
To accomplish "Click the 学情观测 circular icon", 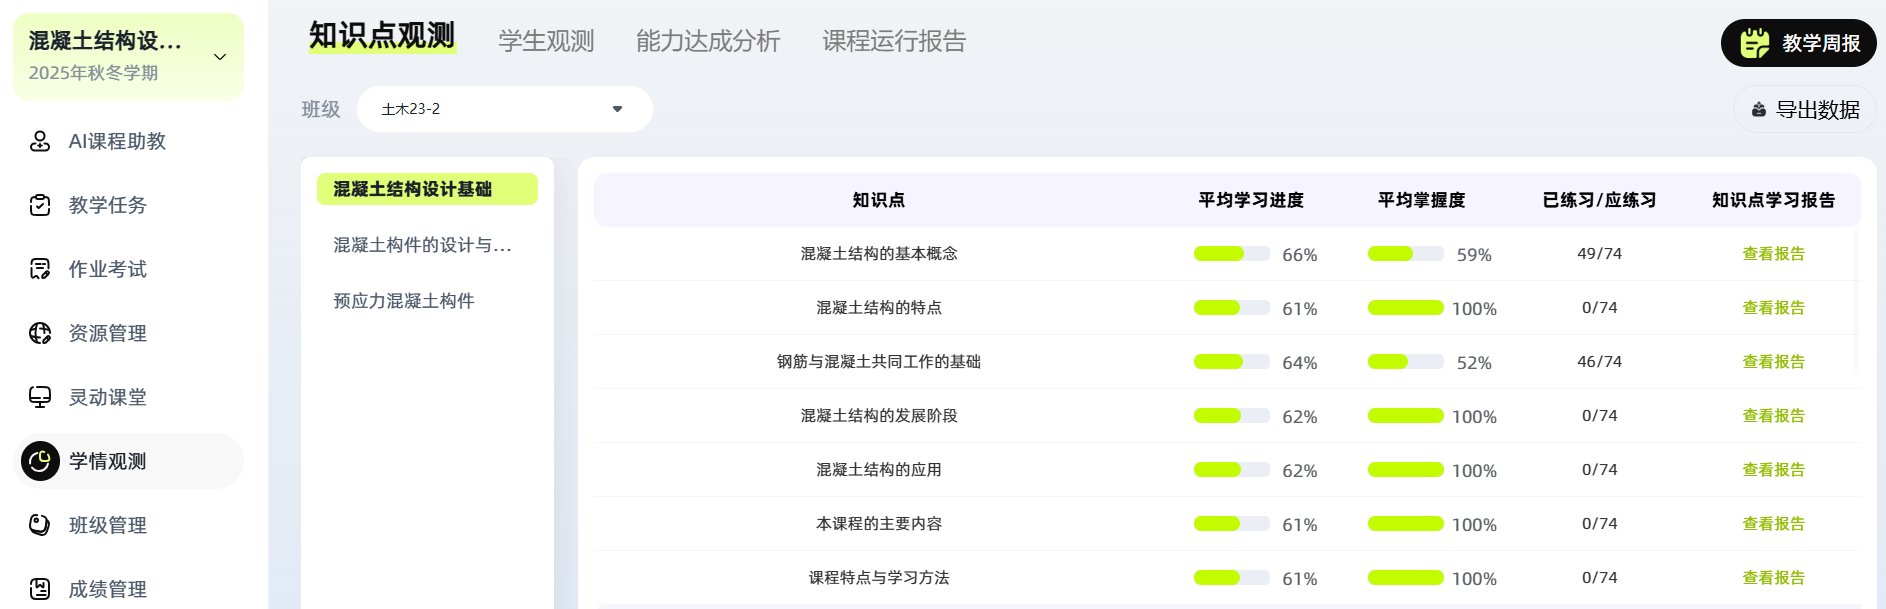I will click(x=40, y=461).
